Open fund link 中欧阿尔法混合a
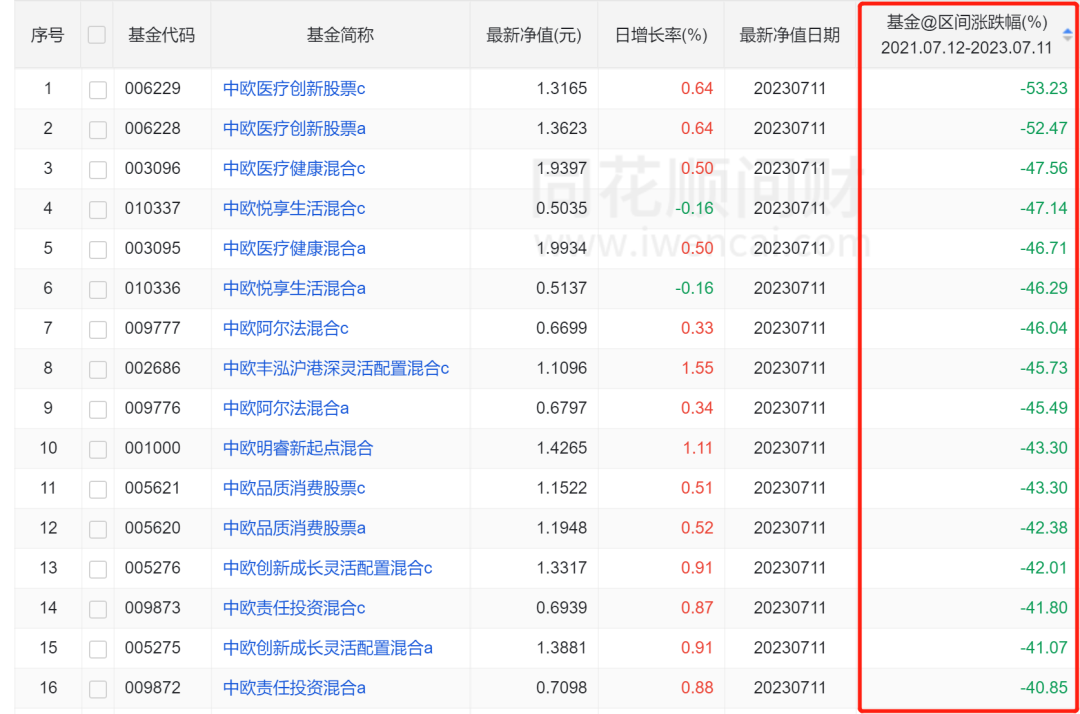The width and height of the screenshot is (1080, 714). click(286, 408)
